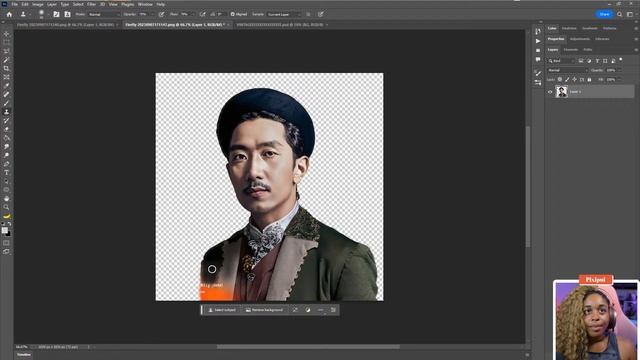Select the Hand tool
Viewport: 640px width, 360px height.
tap(6, 198)
